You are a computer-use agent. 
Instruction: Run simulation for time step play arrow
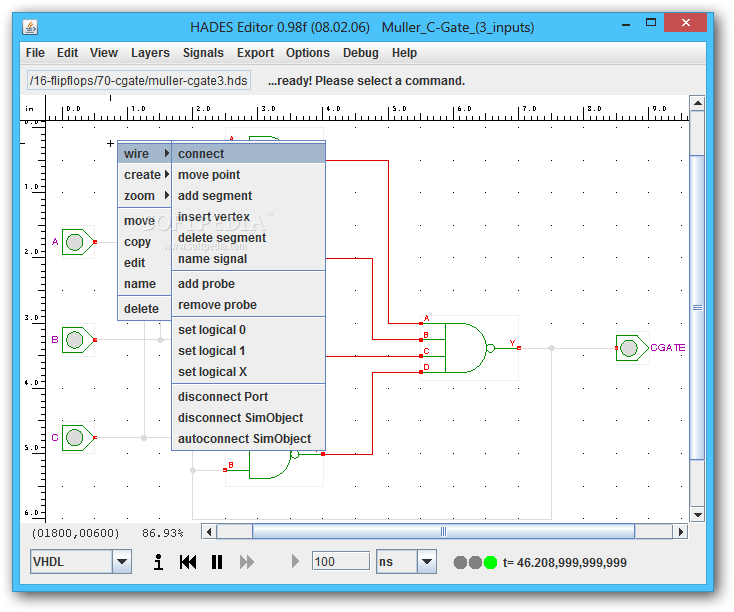click(295, 561)
